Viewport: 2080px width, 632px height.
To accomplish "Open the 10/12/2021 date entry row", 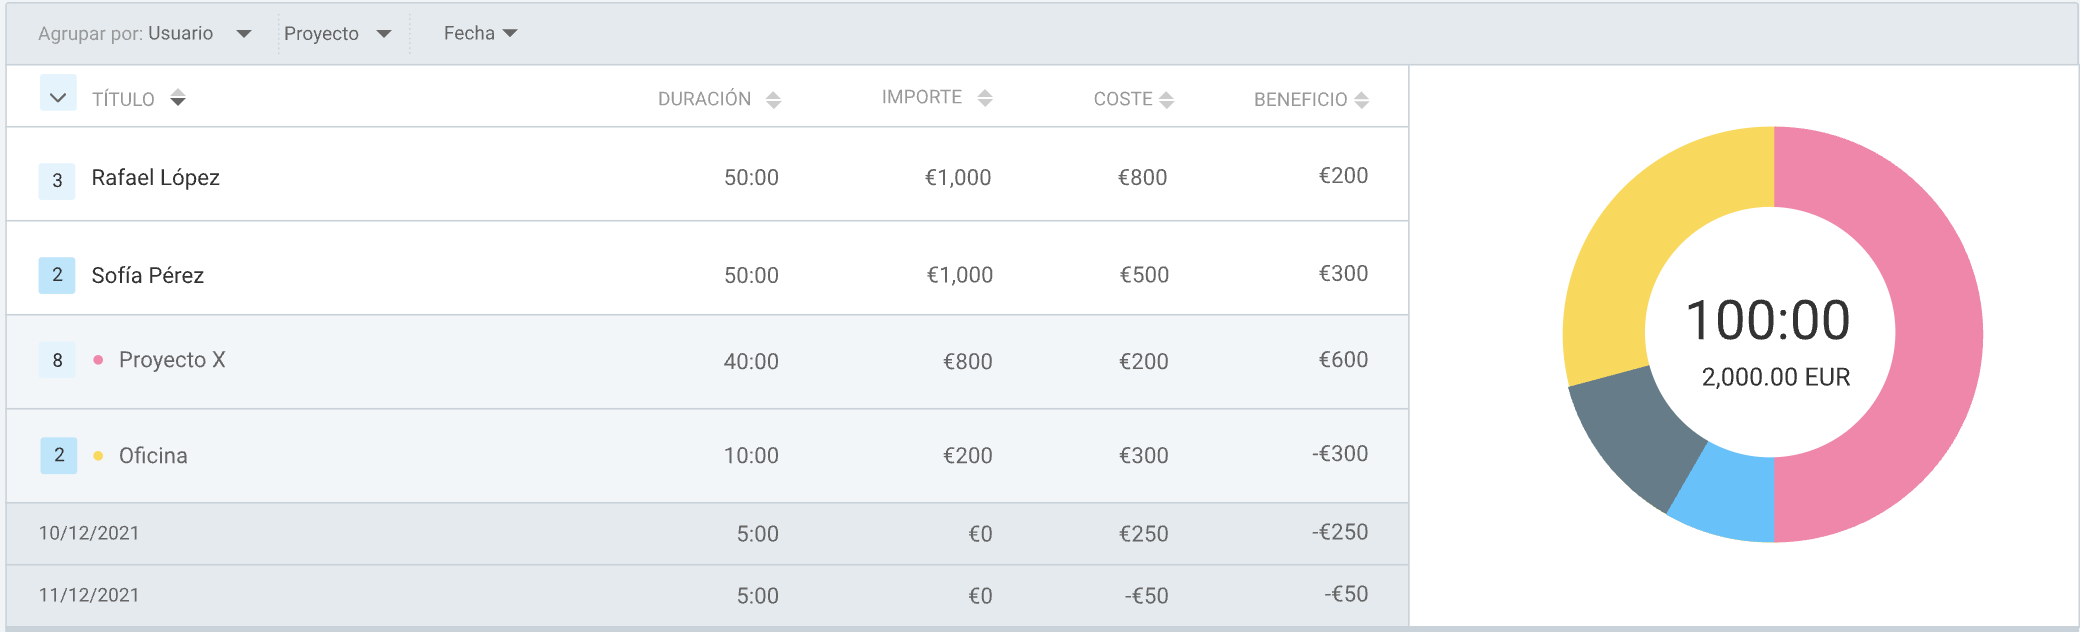I will pyautogui.click(x=707, y=534).
